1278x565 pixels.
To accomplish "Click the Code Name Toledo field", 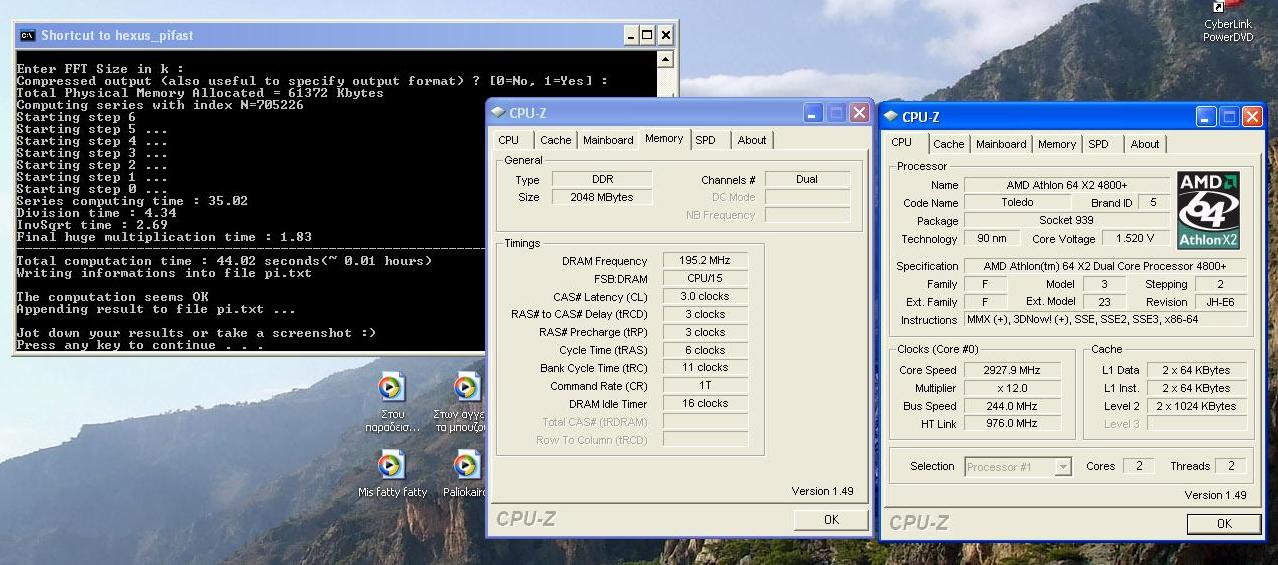I will [x=1017, y=203].
